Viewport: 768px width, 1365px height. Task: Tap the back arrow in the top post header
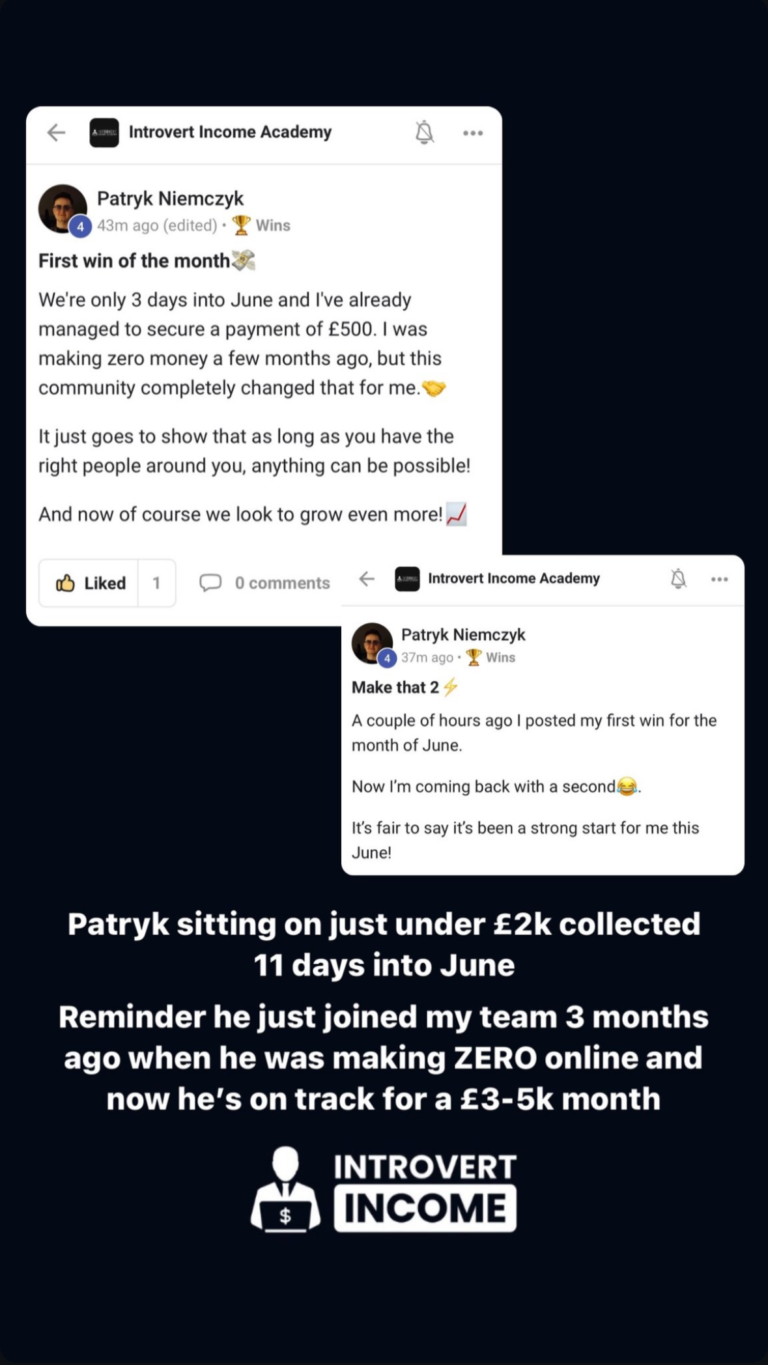coord(56,132)
